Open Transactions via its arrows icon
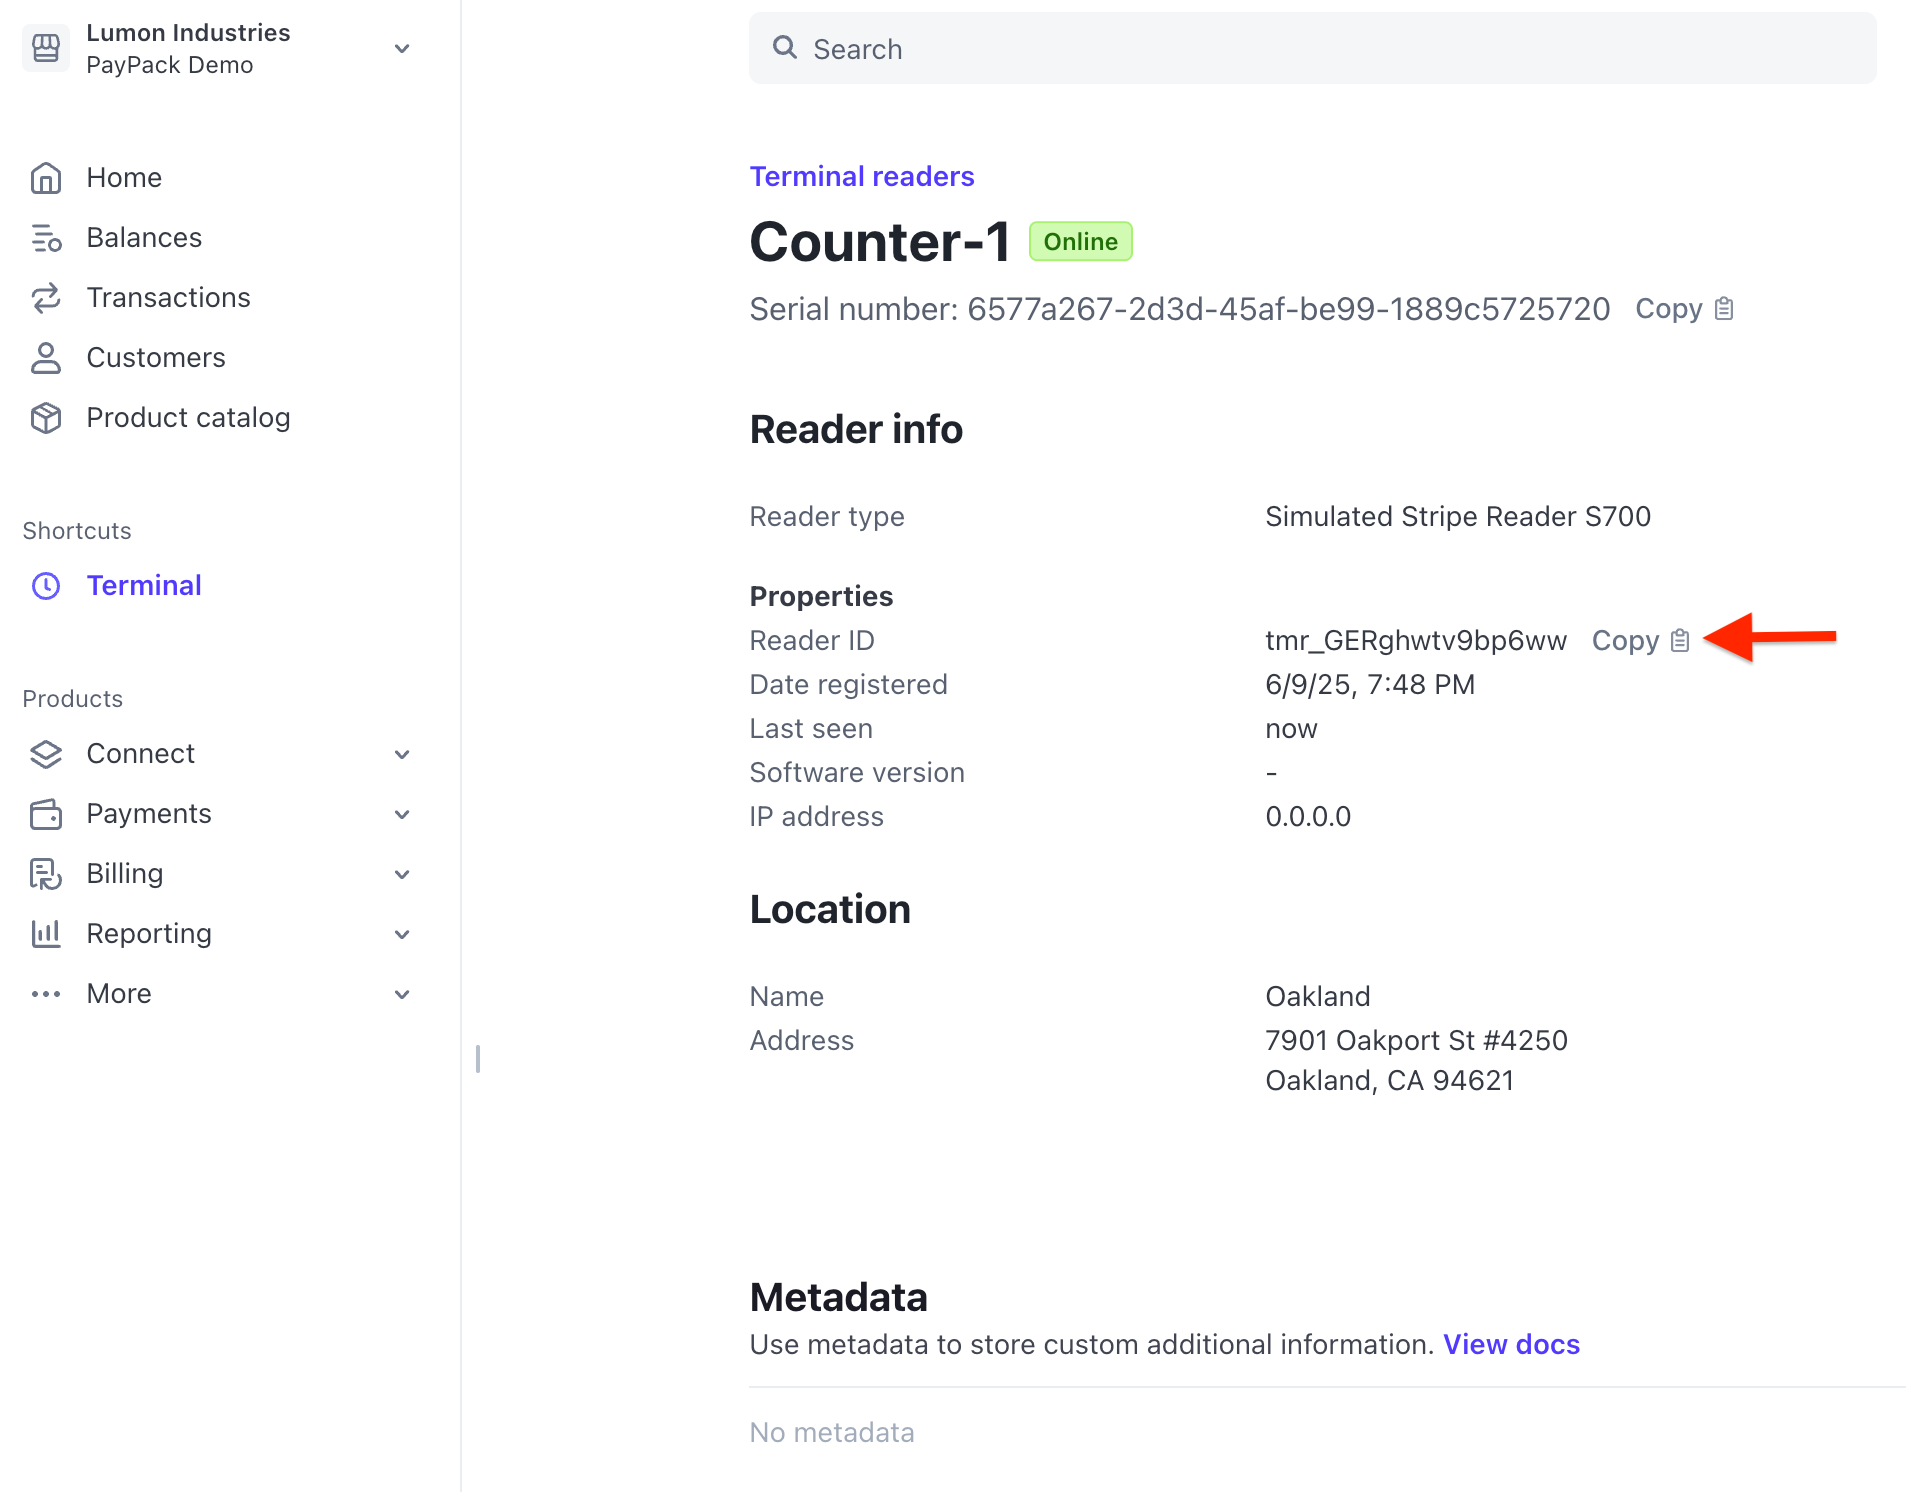1906x1492 pixels. tap(46, 298)
